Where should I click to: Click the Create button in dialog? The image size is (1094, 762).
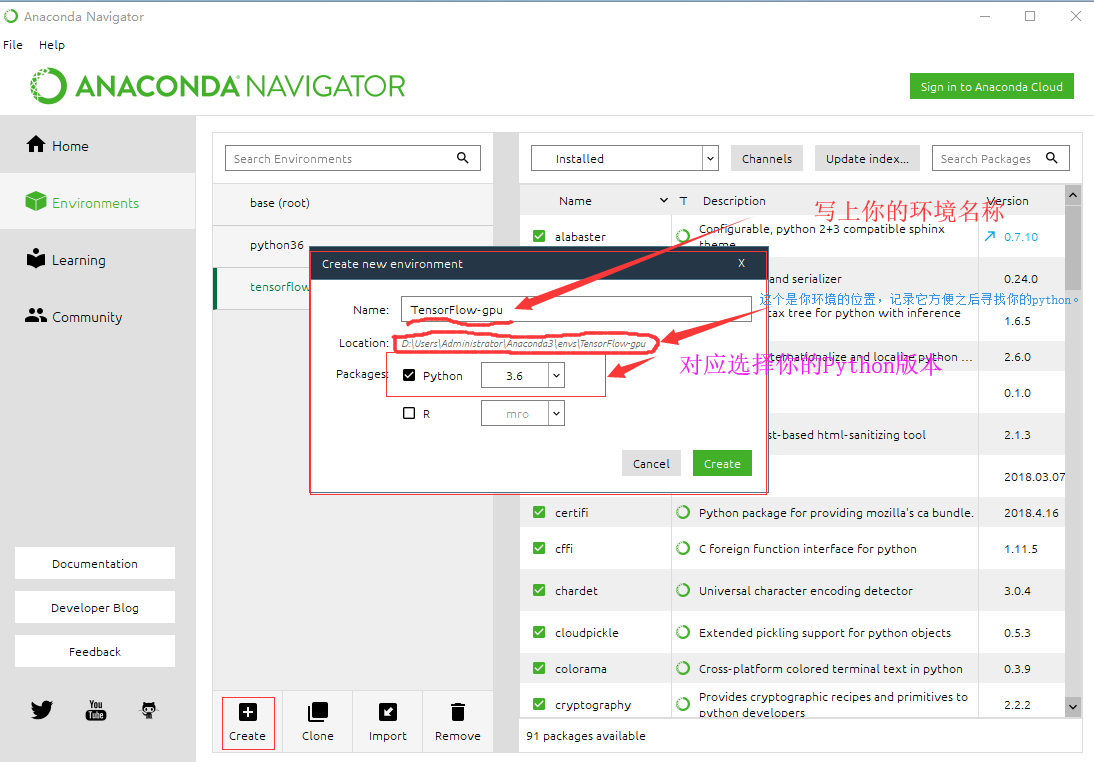click(x=722, y=463)
